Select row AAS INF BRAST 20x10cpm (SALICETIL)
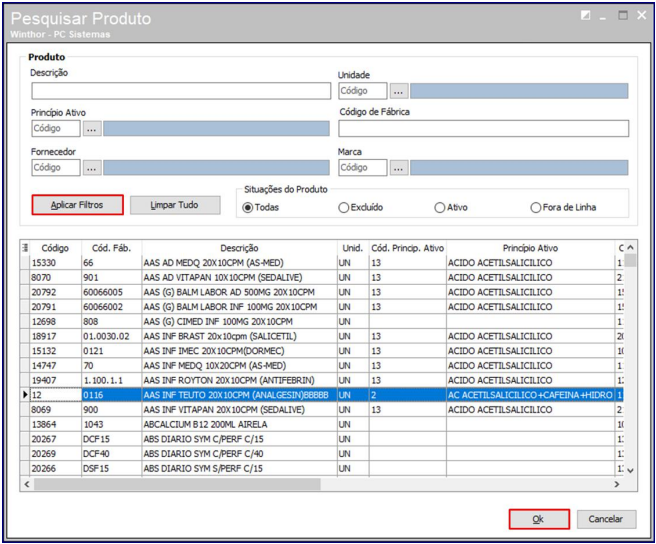 click(322, 336)
